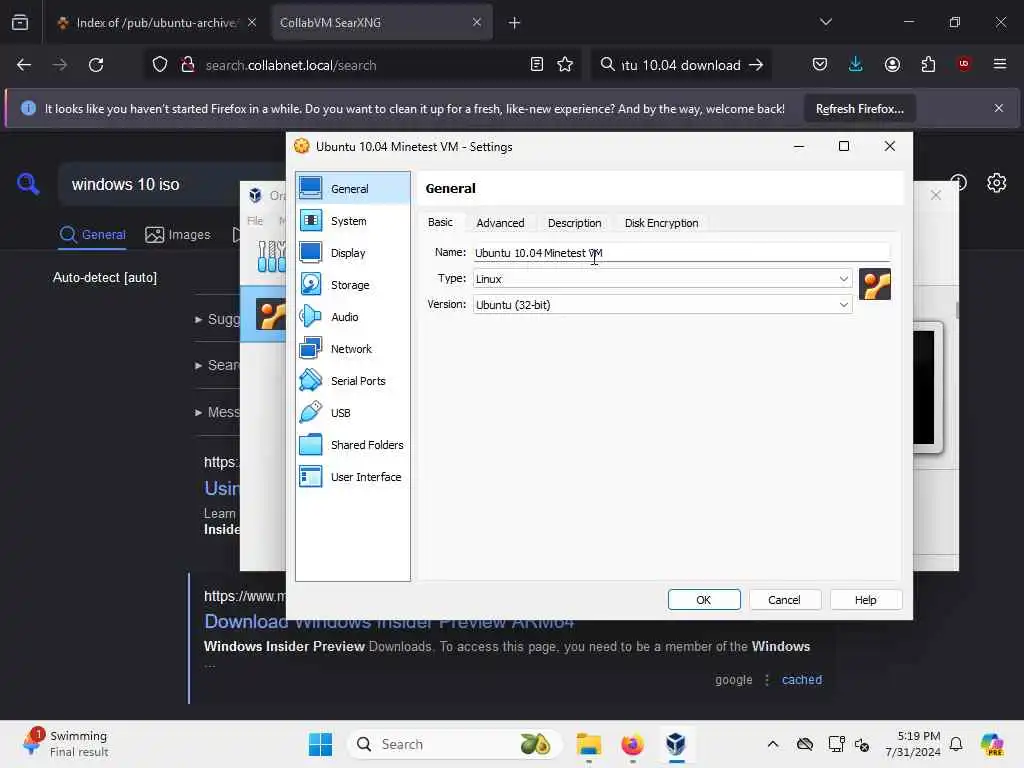The width and height of the screenshot is (1024, 768).
Task: Open the list all tabs dropdown
Action: (825, 22)
